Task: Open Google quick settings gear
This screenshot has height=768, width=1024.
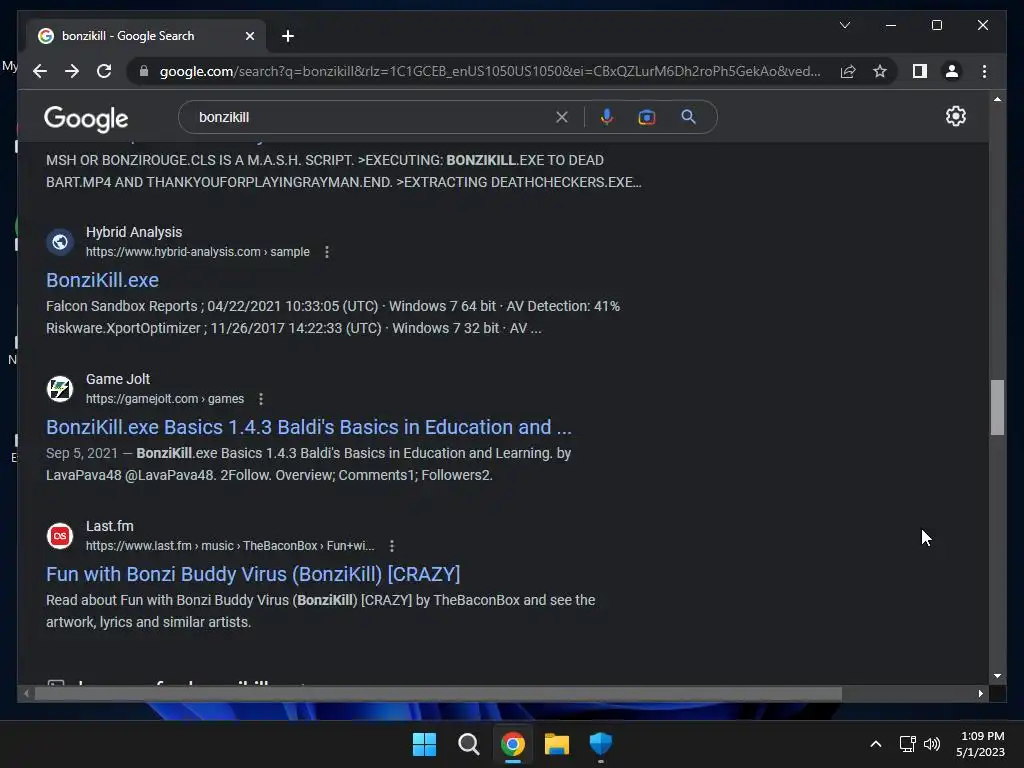Action: pyautogui.click(x=955, y=116)
